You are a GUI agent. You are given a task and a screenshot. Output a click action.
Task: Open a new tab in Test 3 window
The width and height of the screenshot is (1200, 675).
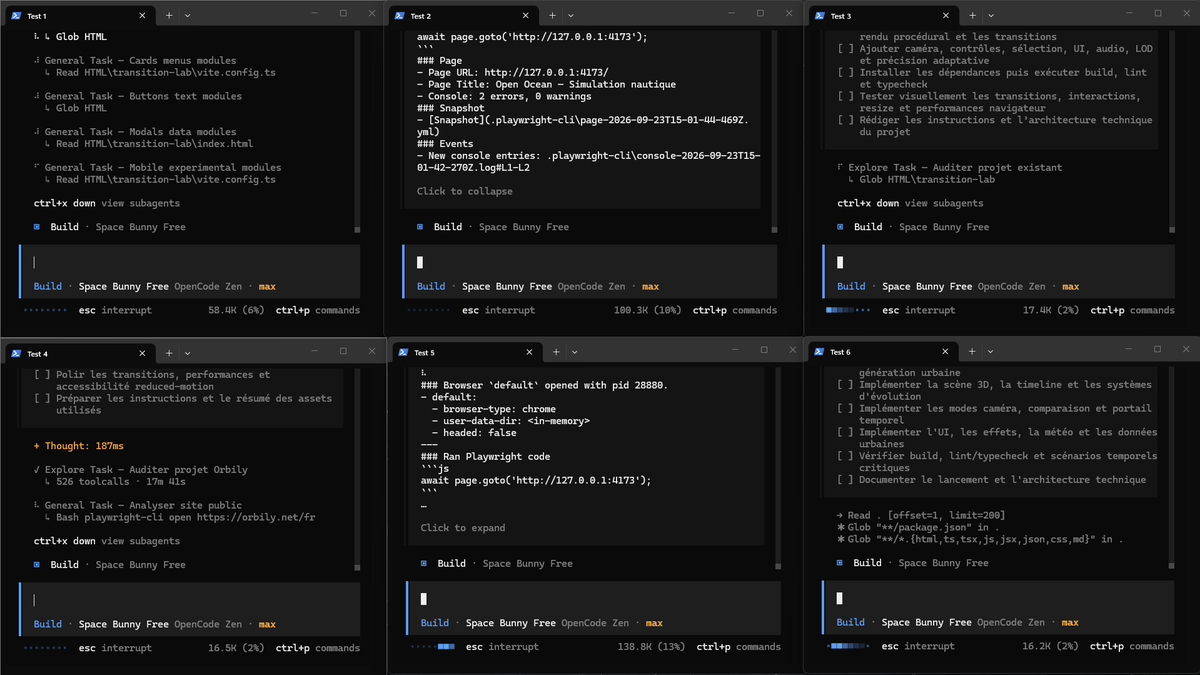click(974, 16)
